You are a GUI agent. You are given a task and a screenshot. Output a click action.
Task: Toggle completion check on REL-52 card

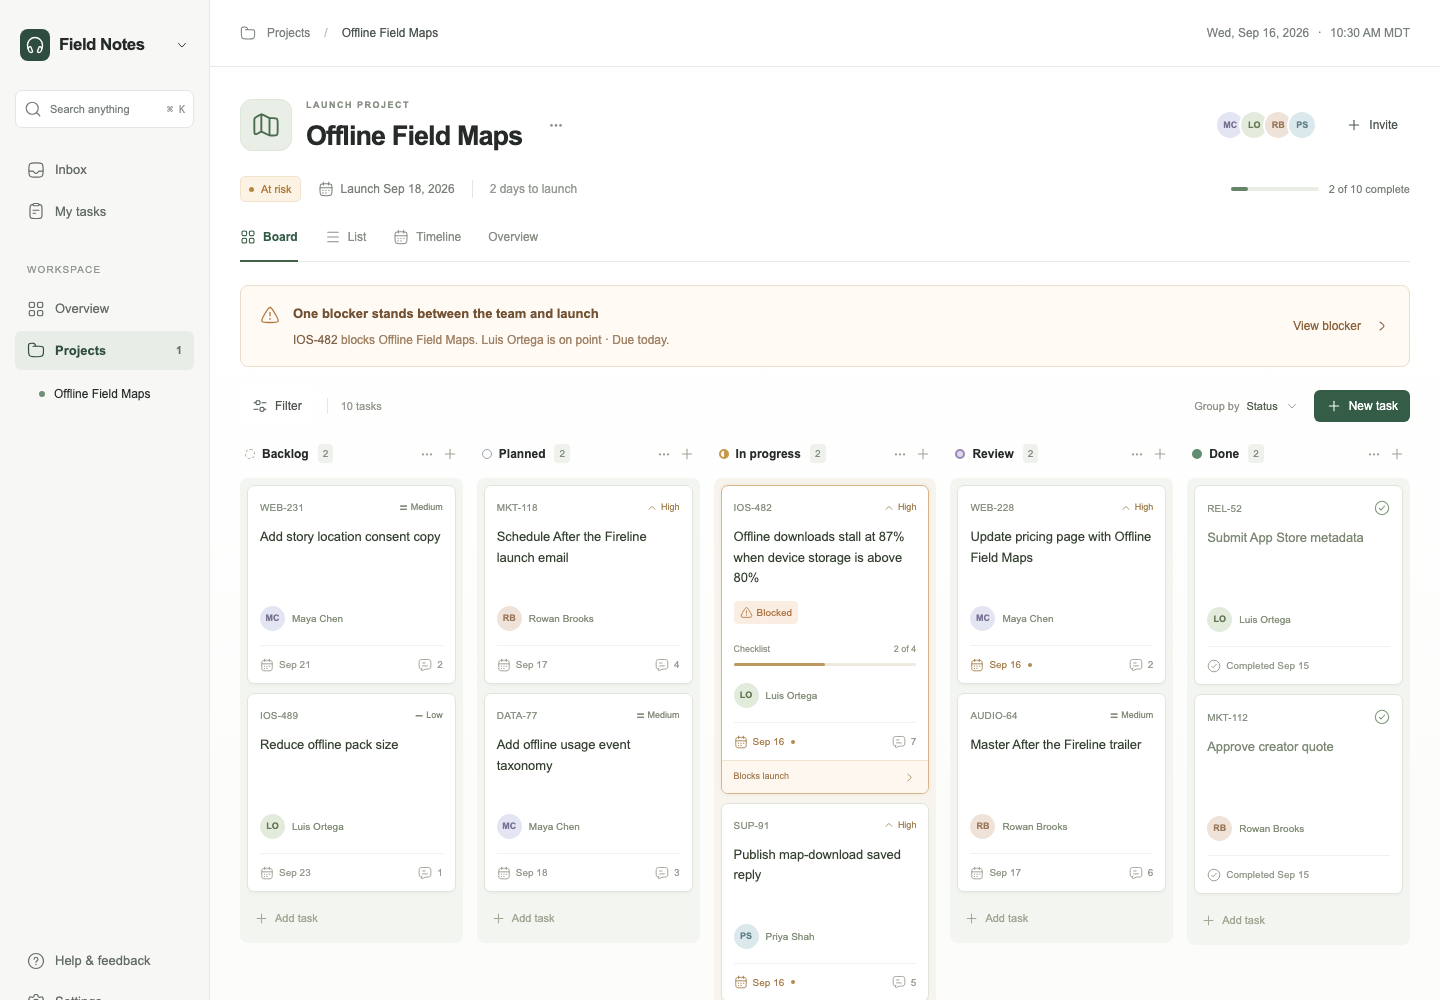click(1382, 508)
